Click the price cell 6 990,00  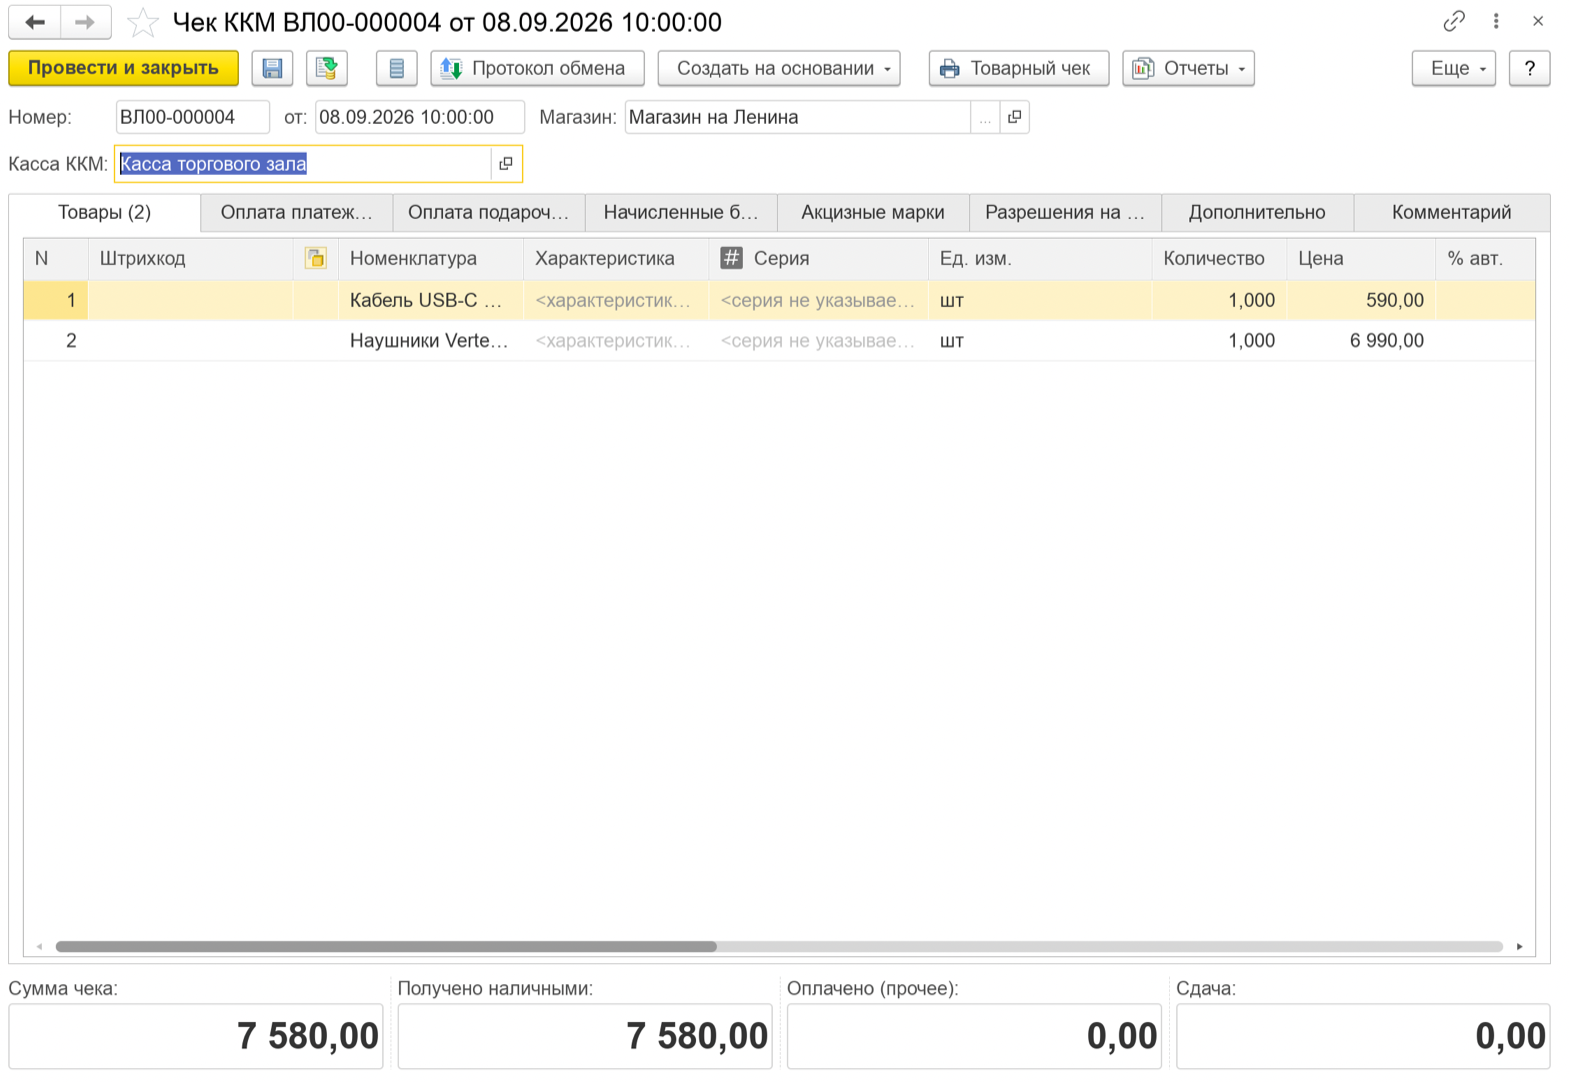1361,341
